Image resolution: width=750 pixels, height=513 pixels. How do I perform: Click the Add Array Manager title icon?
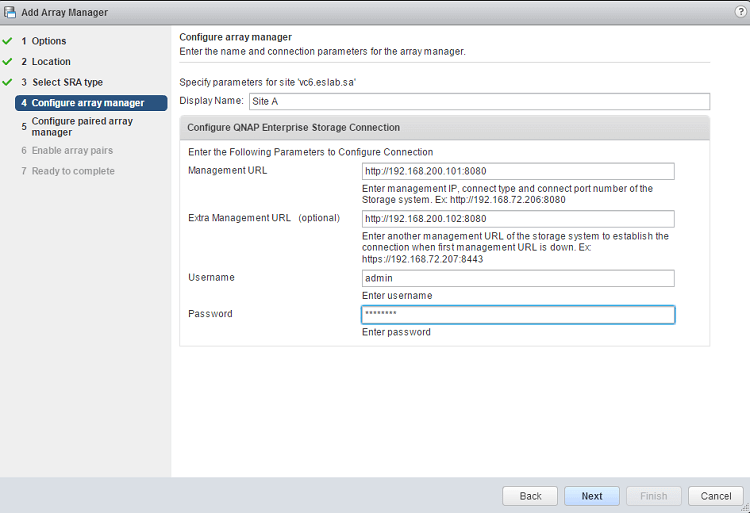click(x=11, y=12)
